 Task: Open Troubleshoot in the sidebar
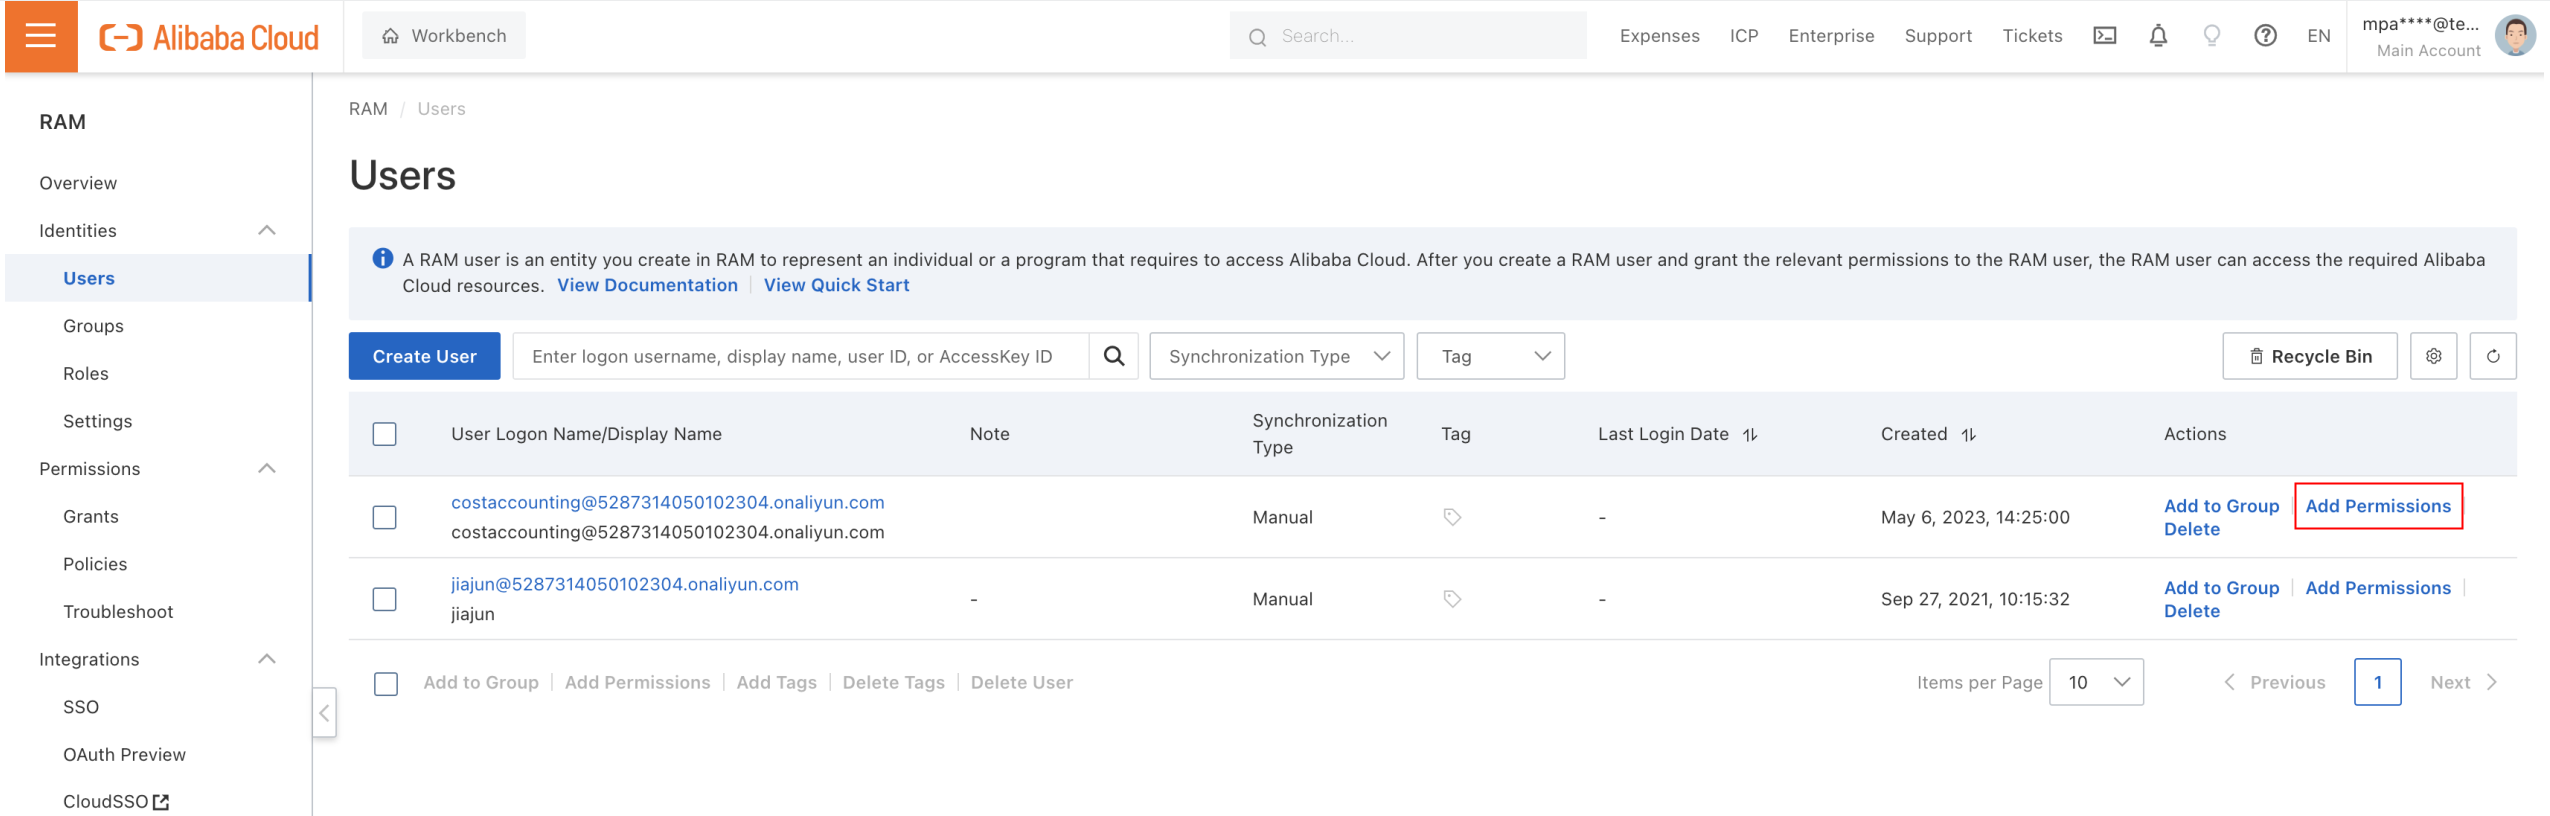point(118,611)
